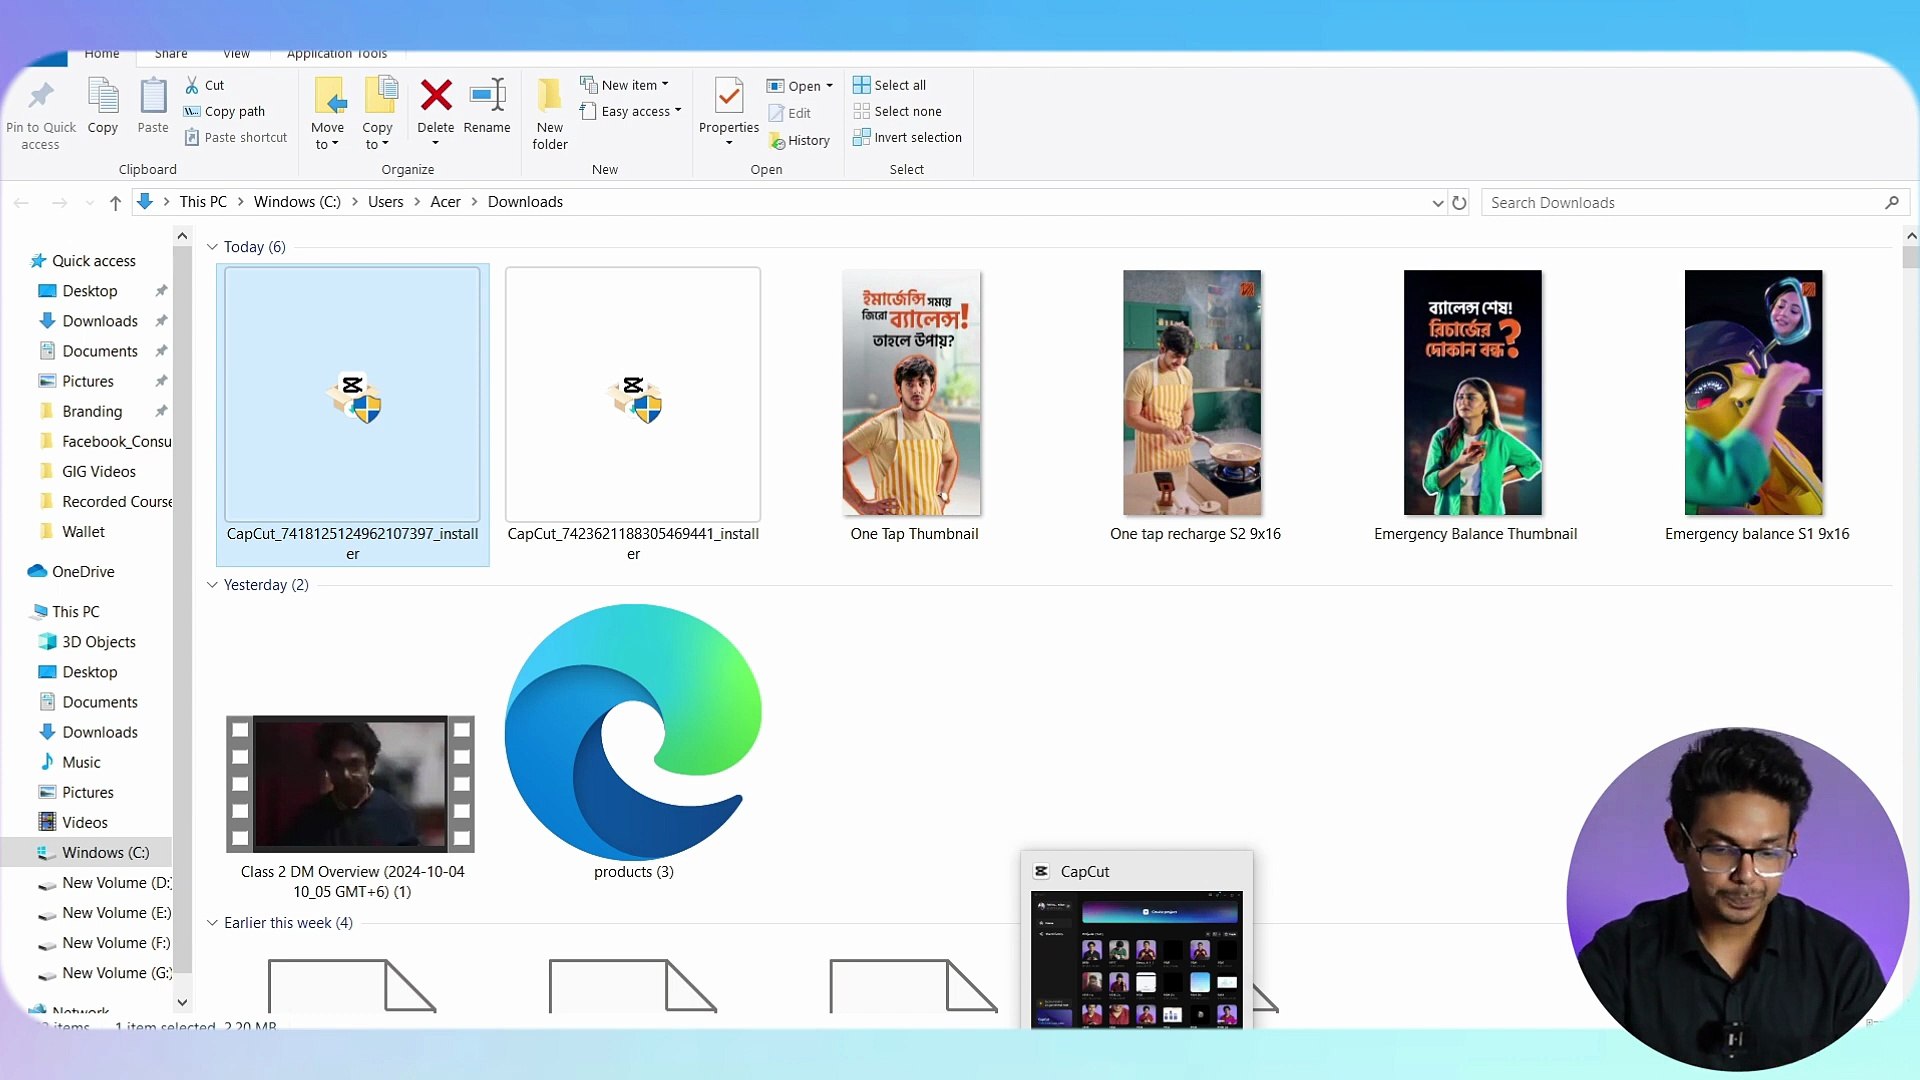Image resolution: width=1920 pixels, height=1080 pixels.
Task: Refresh the Downloads folder view
Action: [1459, 202]
